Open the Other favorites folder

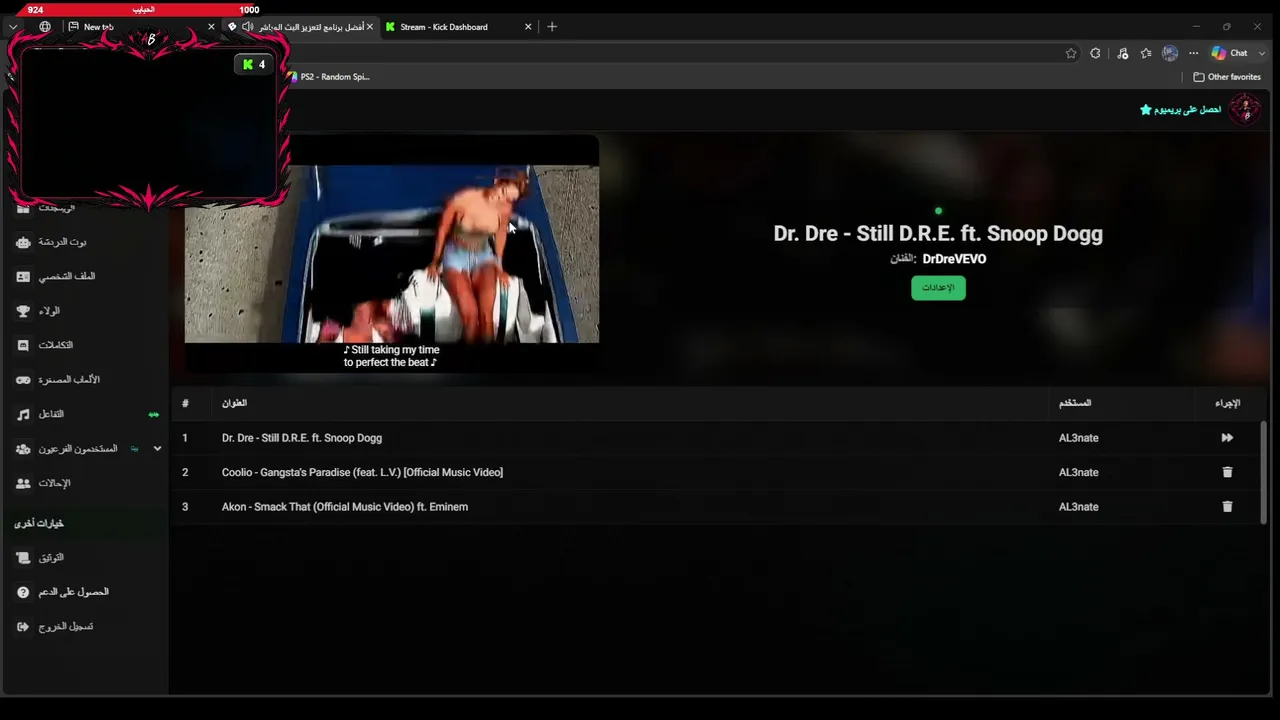(x=1227, y=77)
